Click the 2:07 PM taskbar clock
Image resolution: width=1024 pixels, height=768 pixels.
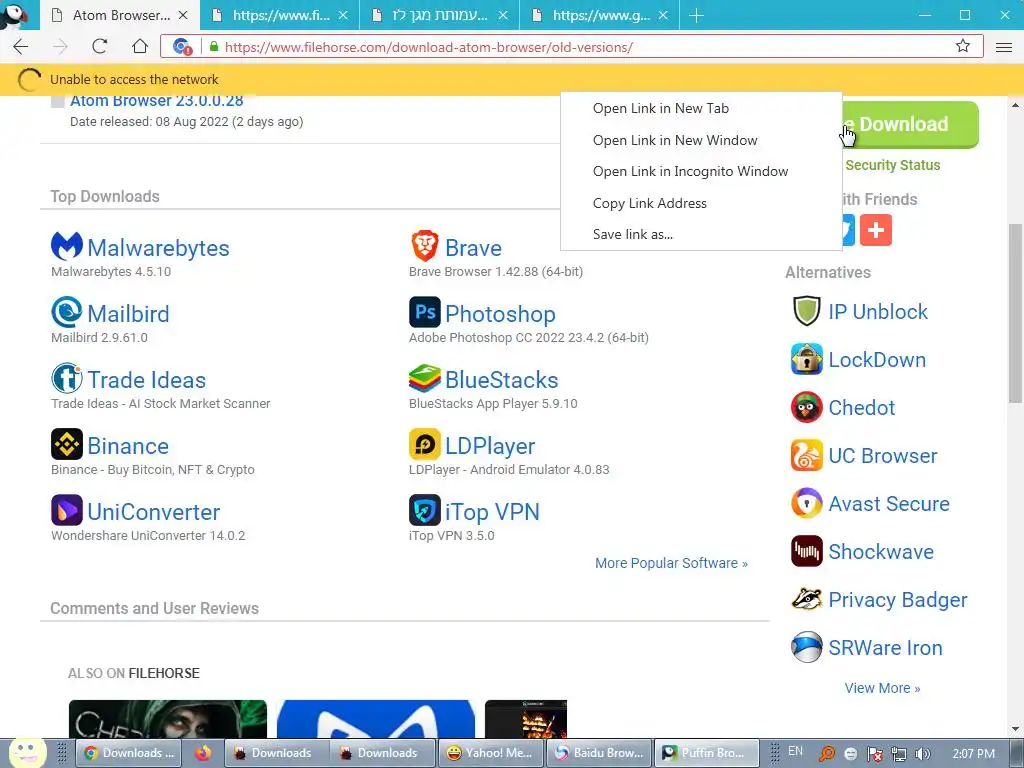(x=974, y=753)
